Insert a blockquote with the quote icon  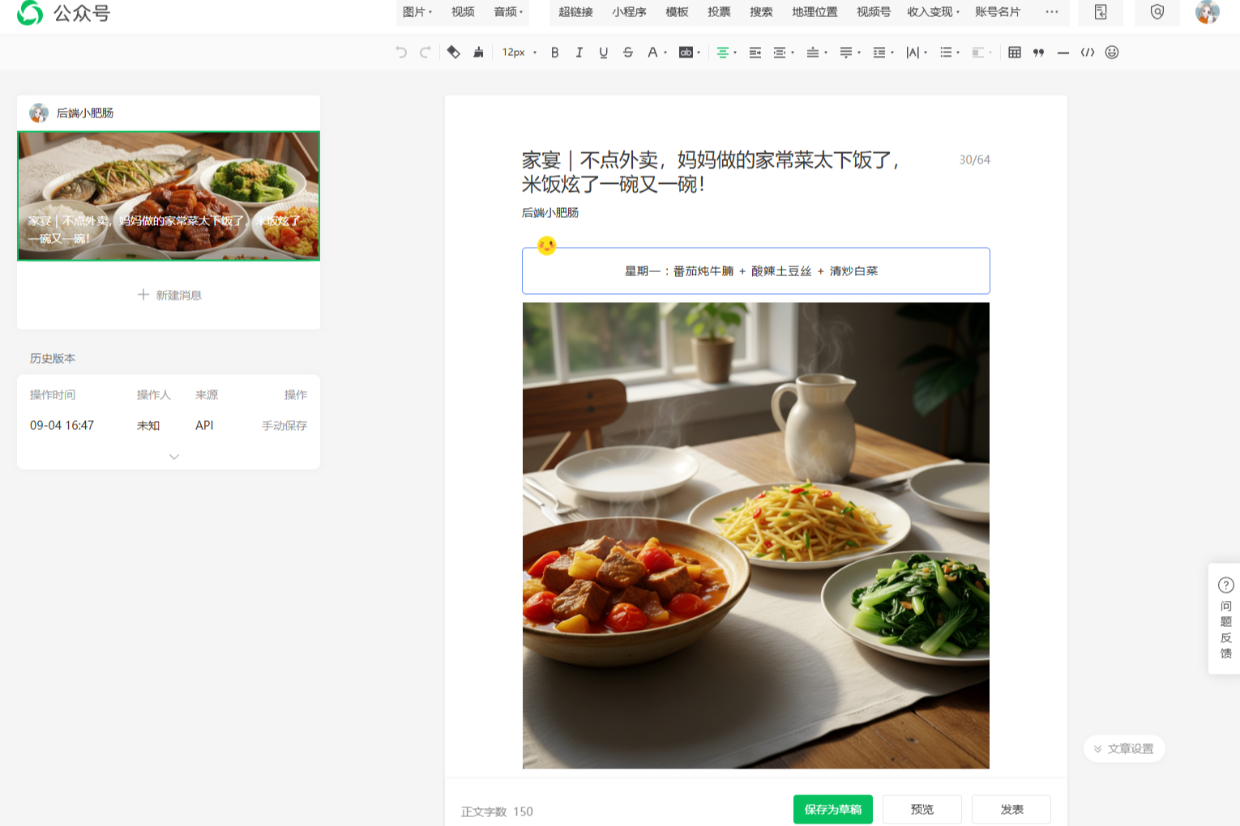point(1039,52)
